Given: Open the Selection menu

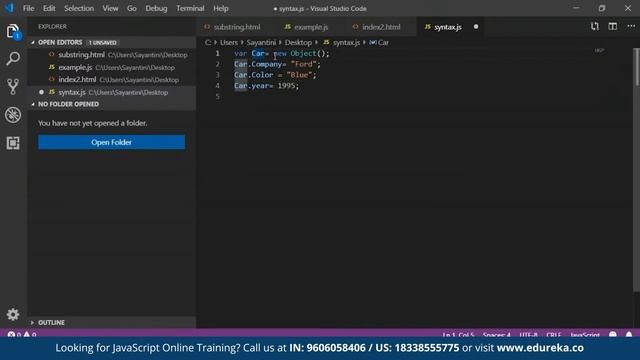Looking at the screenshot, I should (x=79, y=8).
